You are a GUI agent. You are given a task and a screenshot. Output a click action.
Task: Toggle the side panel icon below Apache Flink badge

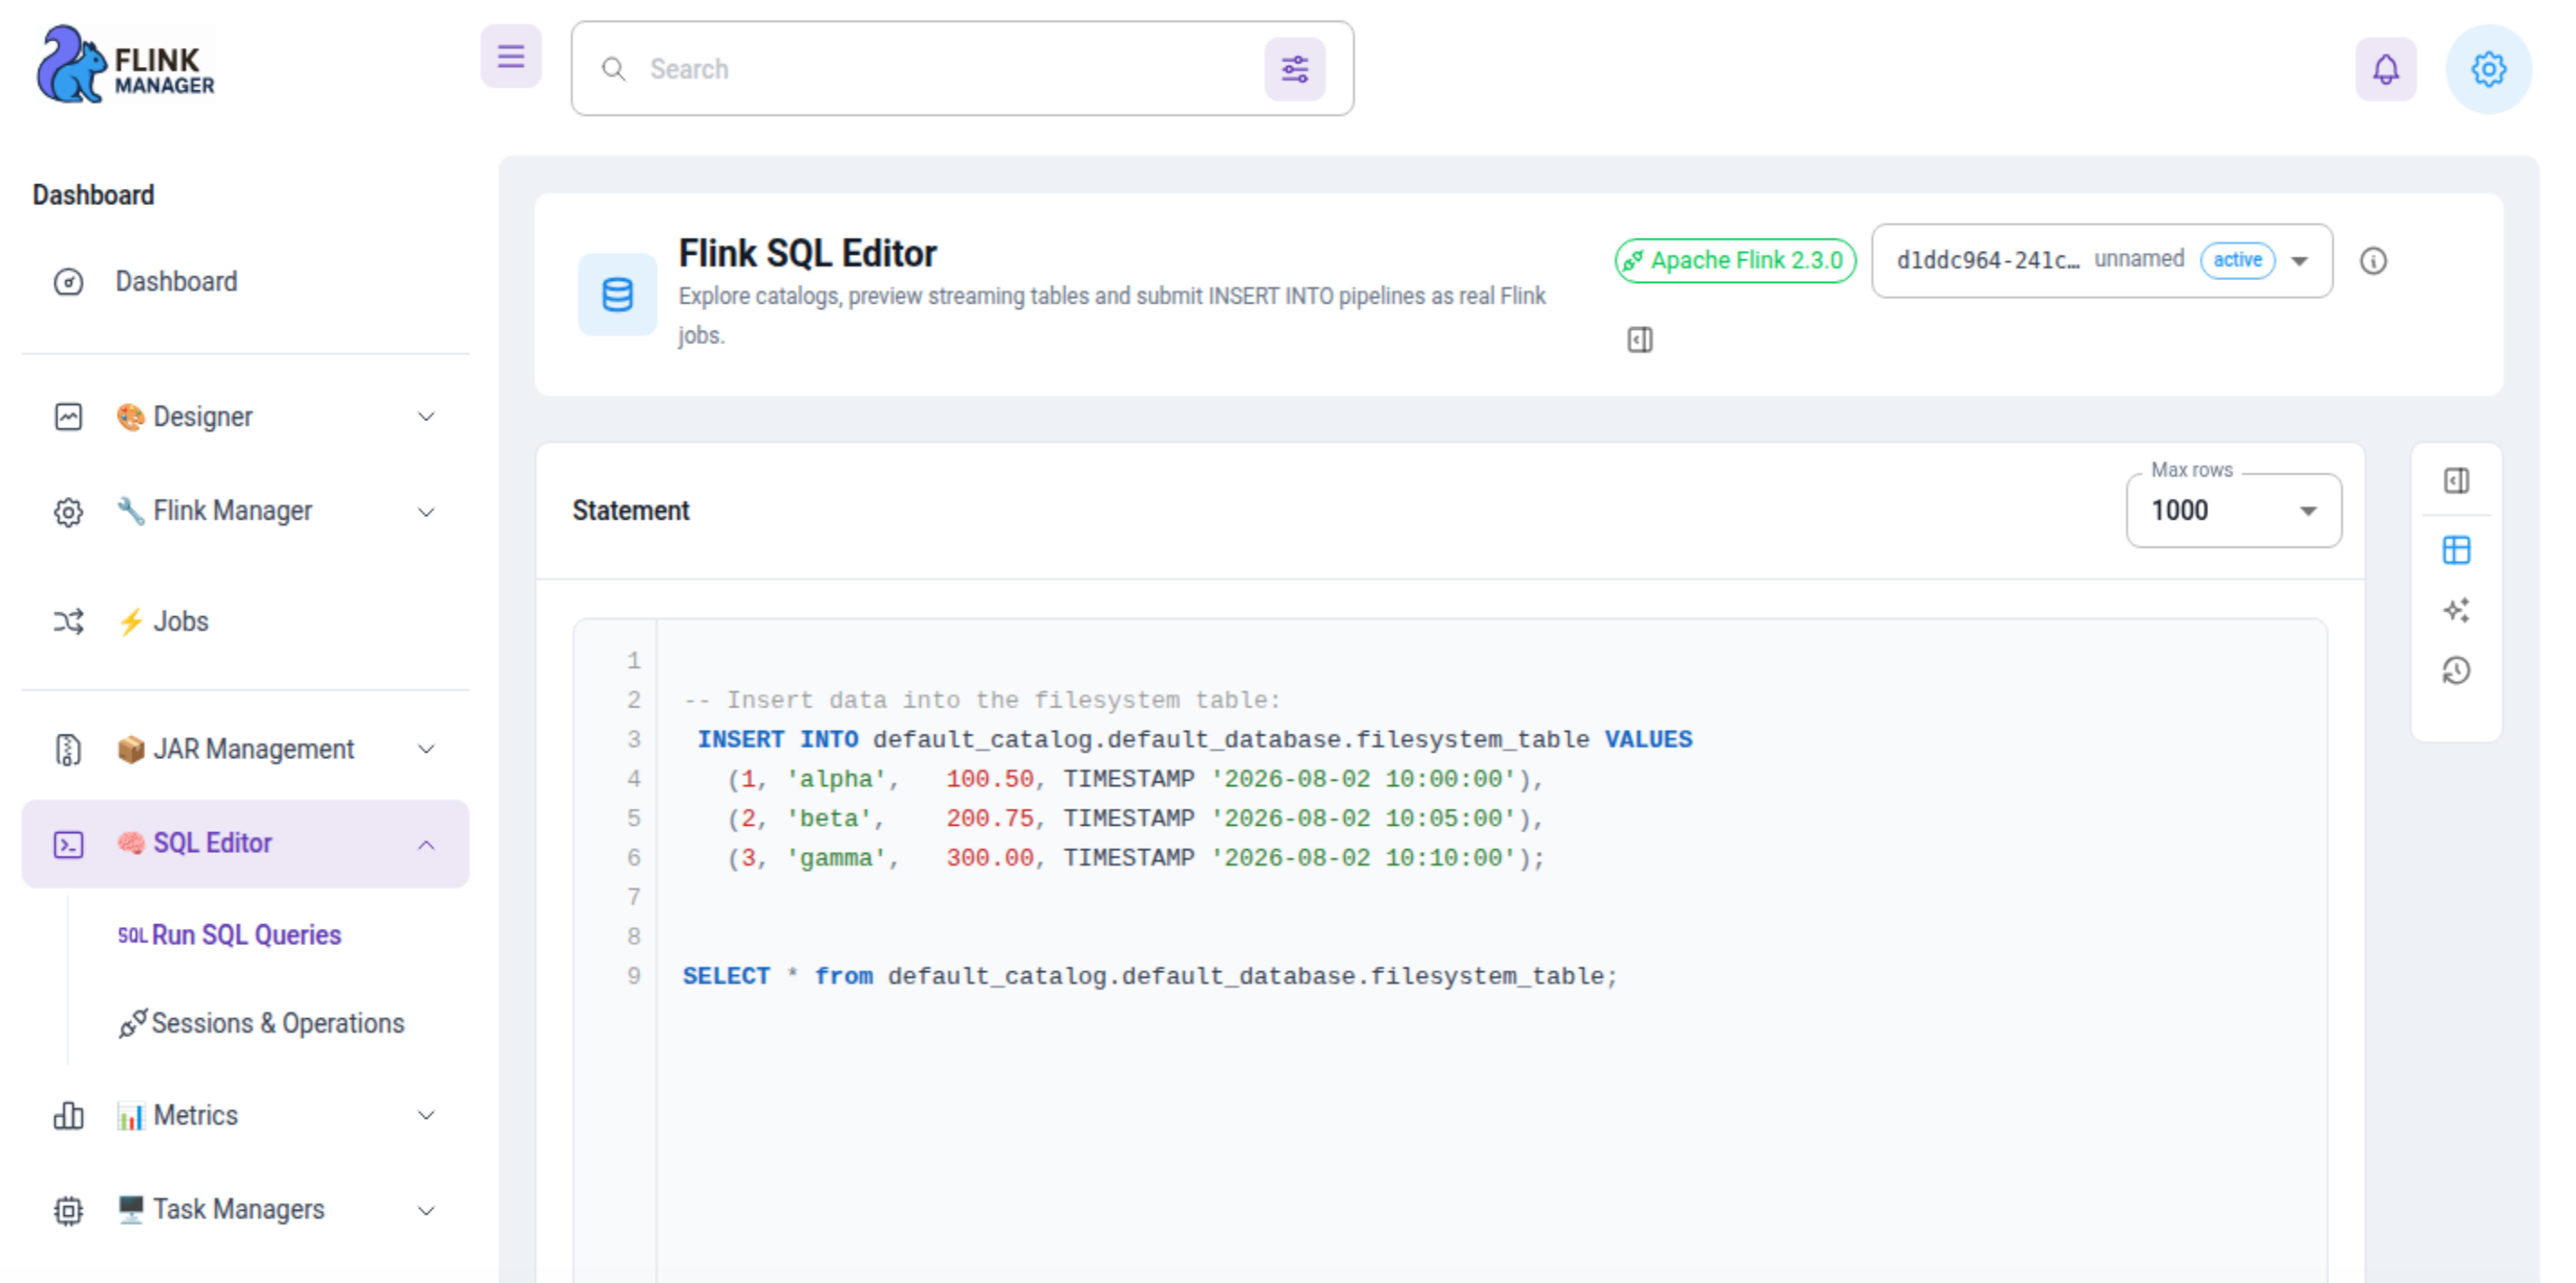pyautogui.click(x=1640, y=340)
